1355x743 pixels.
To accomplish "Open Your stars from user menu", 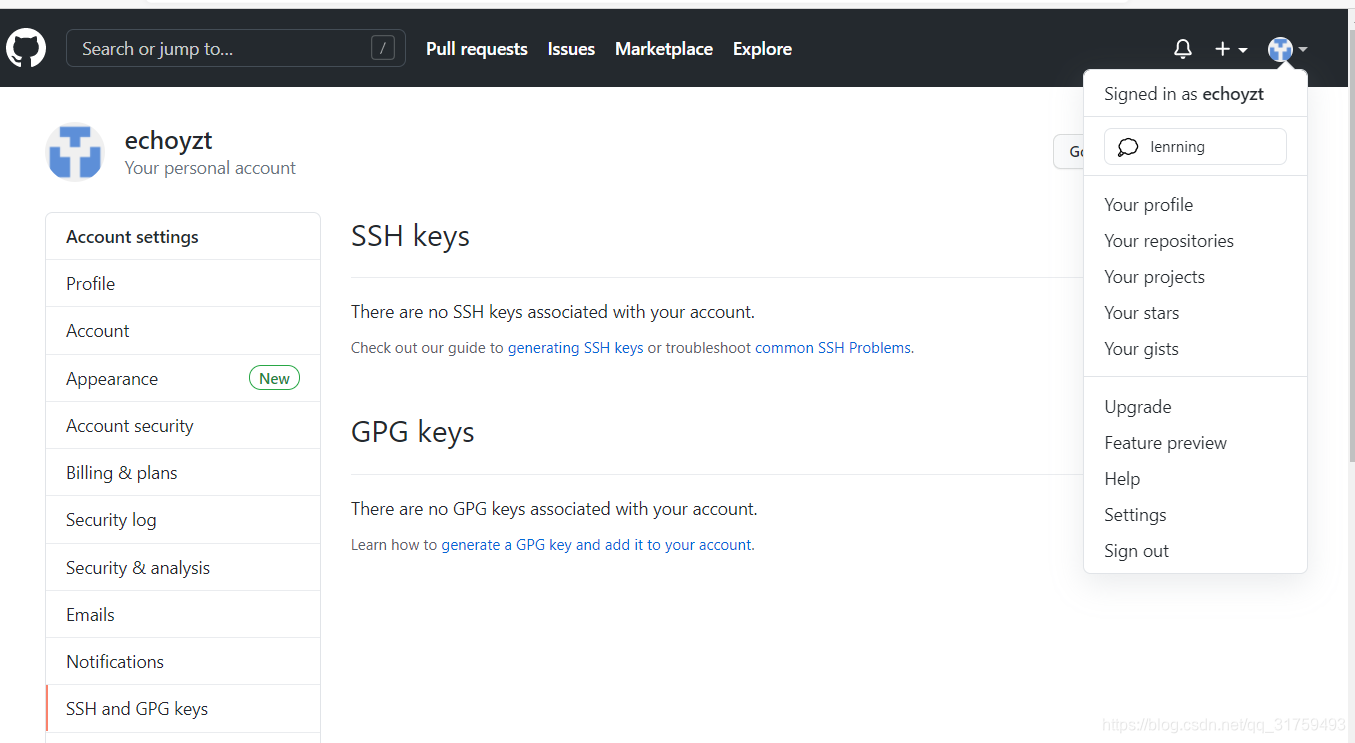I will [x=1195, y=312].
